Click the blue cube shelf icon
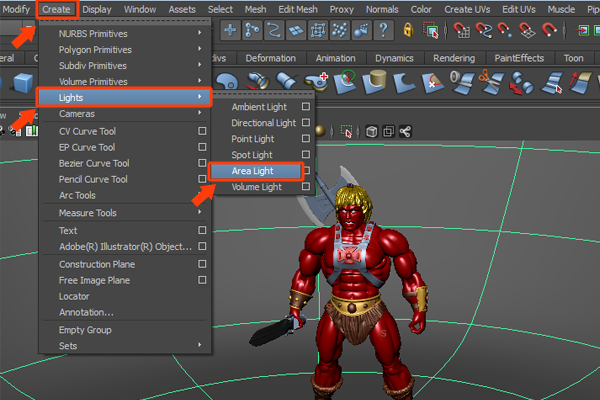Image resolution: width=600 pixels, height=400 pixels. tap(24, 80)
